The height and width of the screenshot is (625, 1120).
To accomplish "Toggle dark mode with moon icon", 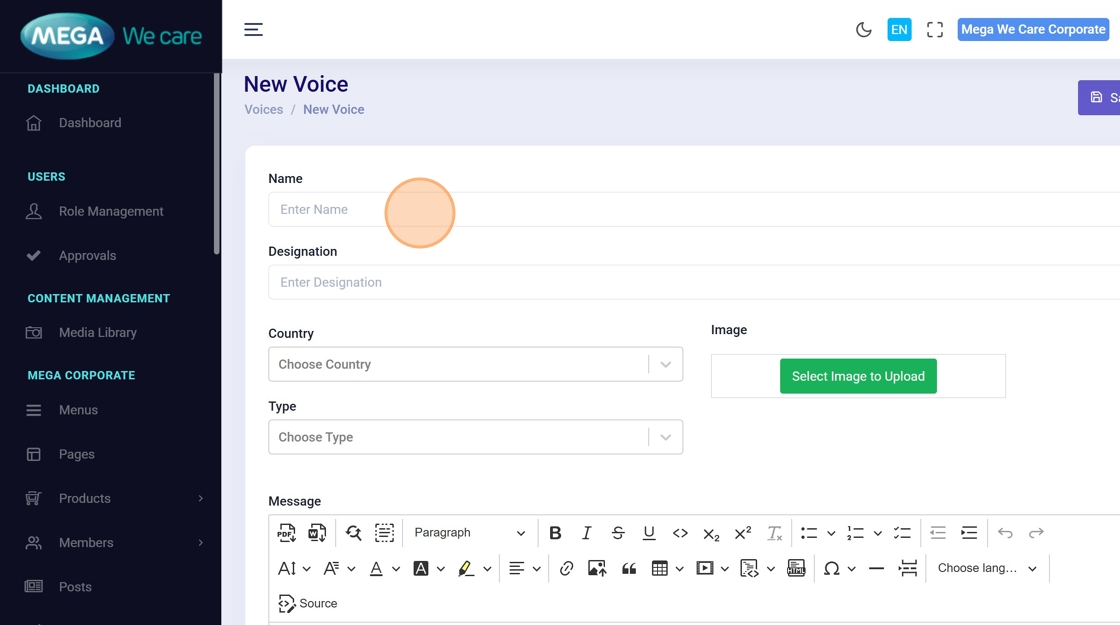I will [863, 30].
